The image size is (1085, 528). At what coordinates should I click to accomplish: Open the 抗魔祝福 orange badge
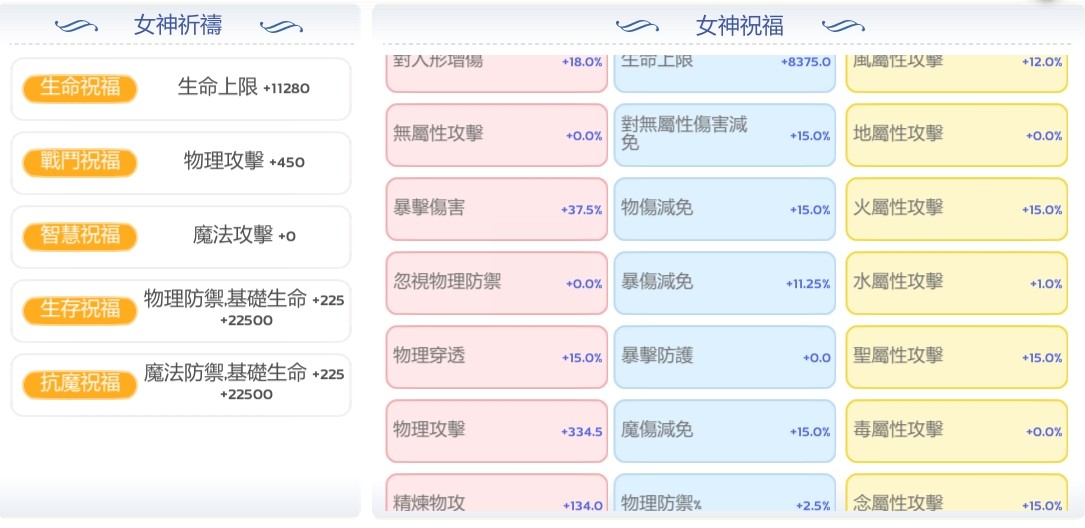coord(80,385)
